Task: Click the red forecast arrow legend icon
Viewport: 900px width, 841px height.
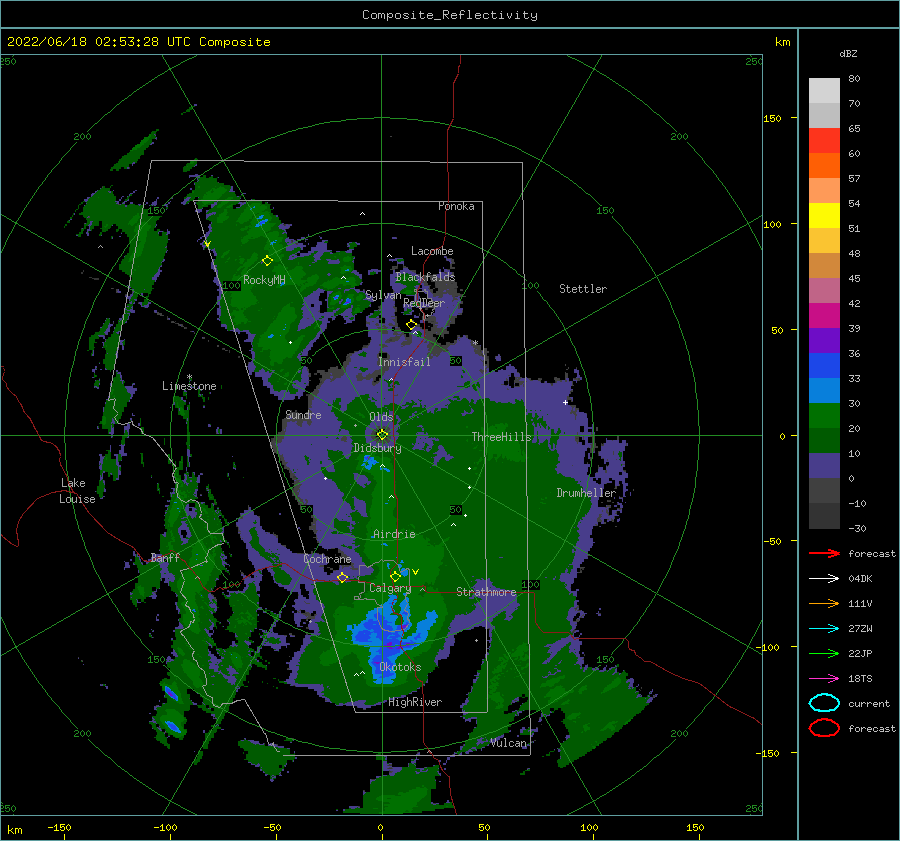Action: pyautogui.click(x=824, y=553)
